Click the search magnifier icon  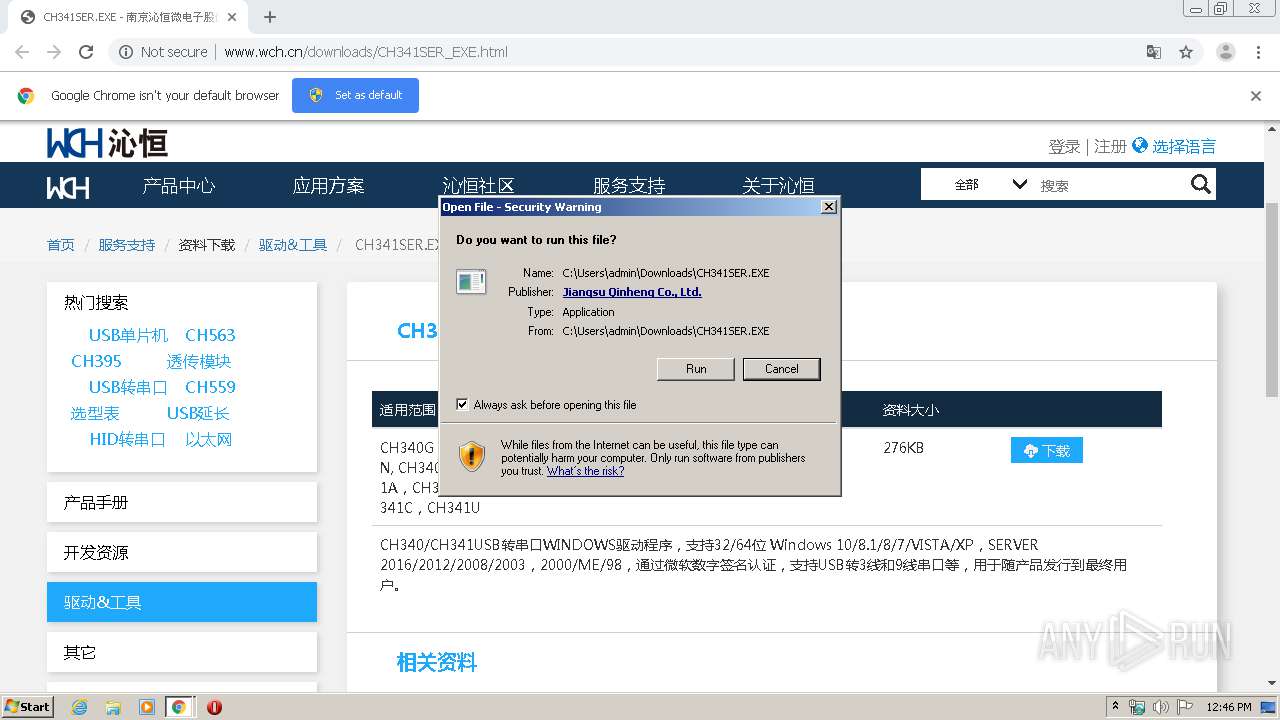(x=1201, y=184)
